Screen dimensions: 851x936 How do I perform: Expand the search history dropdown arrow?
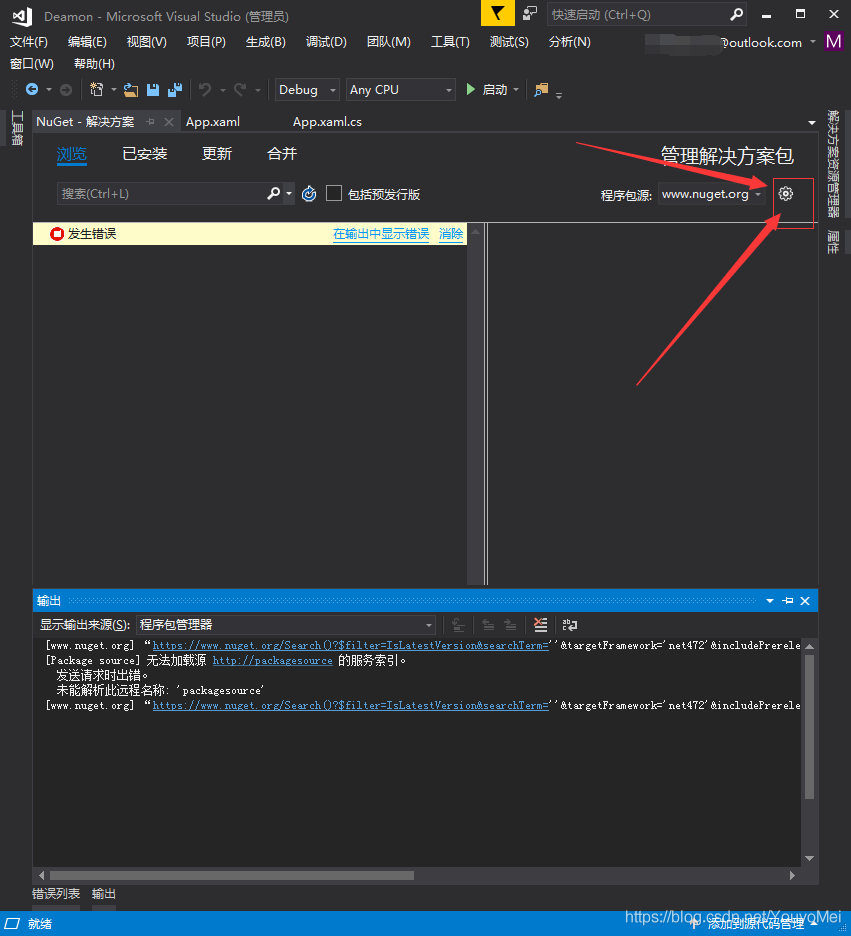click(289, 193)
